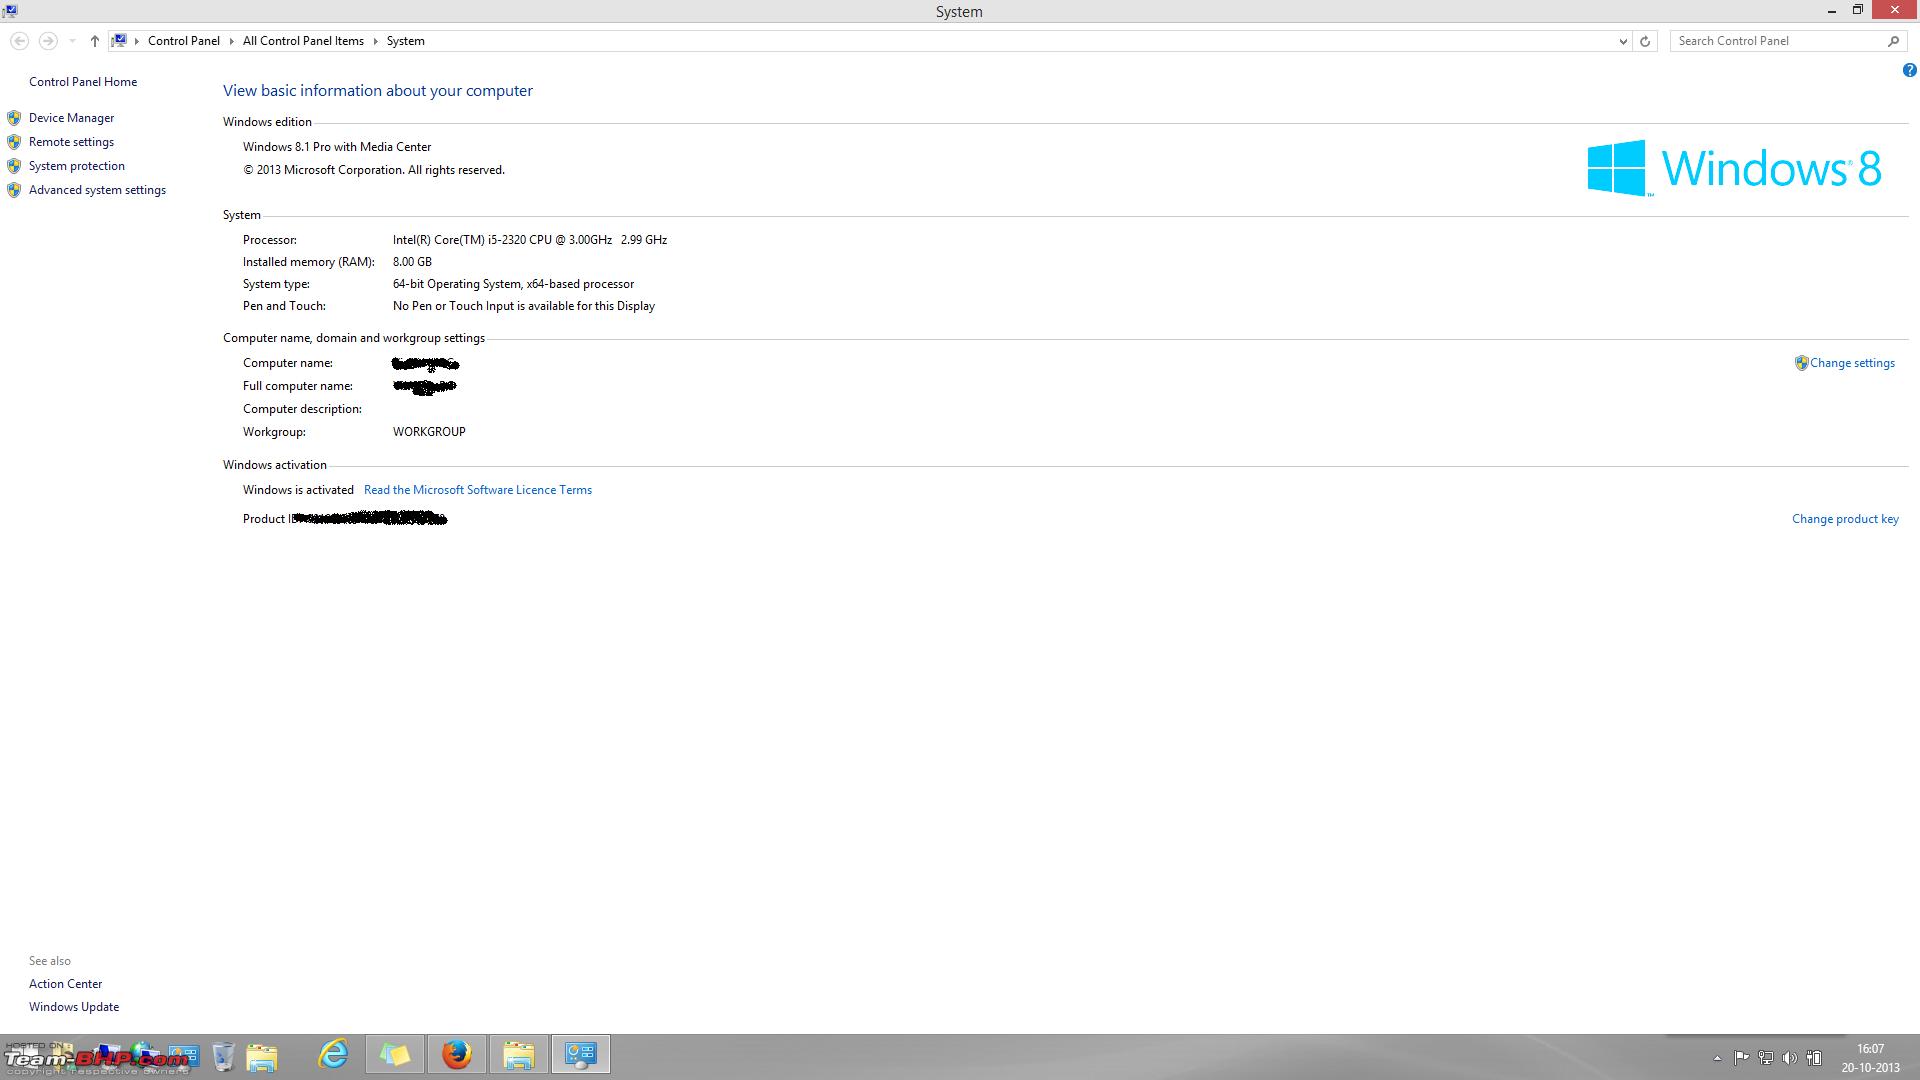Select active Control Panel taskbar button
Viewport: 1920px width, 1080px height.
581,1054
